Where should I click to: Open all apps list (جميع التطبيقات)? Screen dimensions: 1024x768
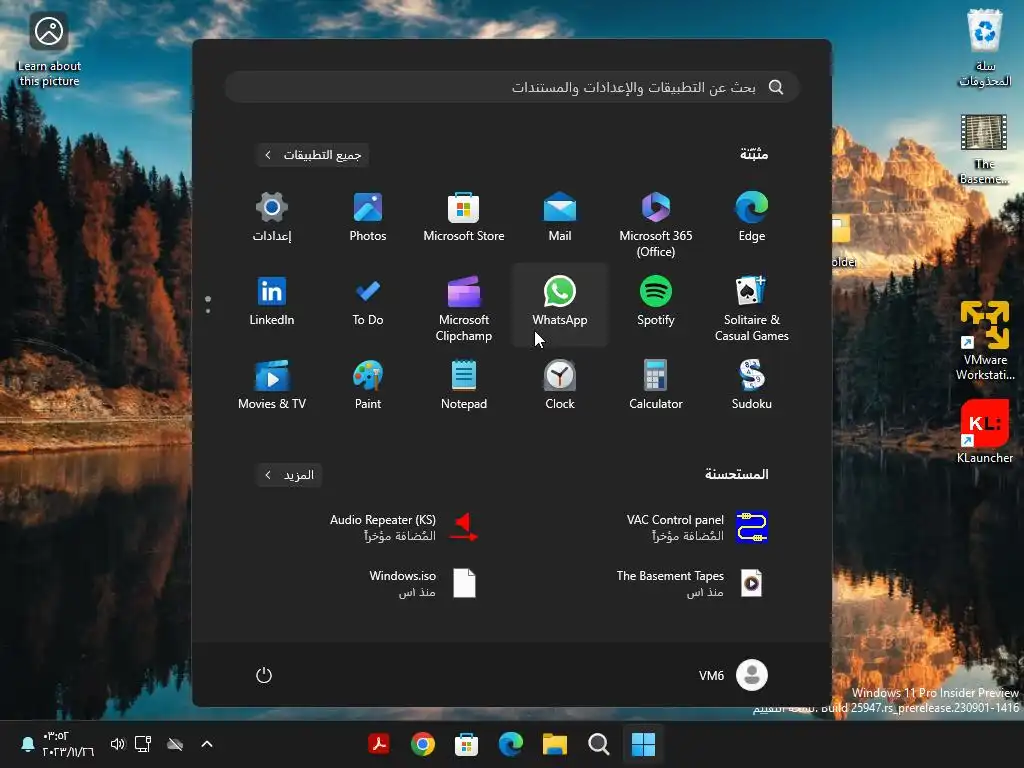coord(313,155)
